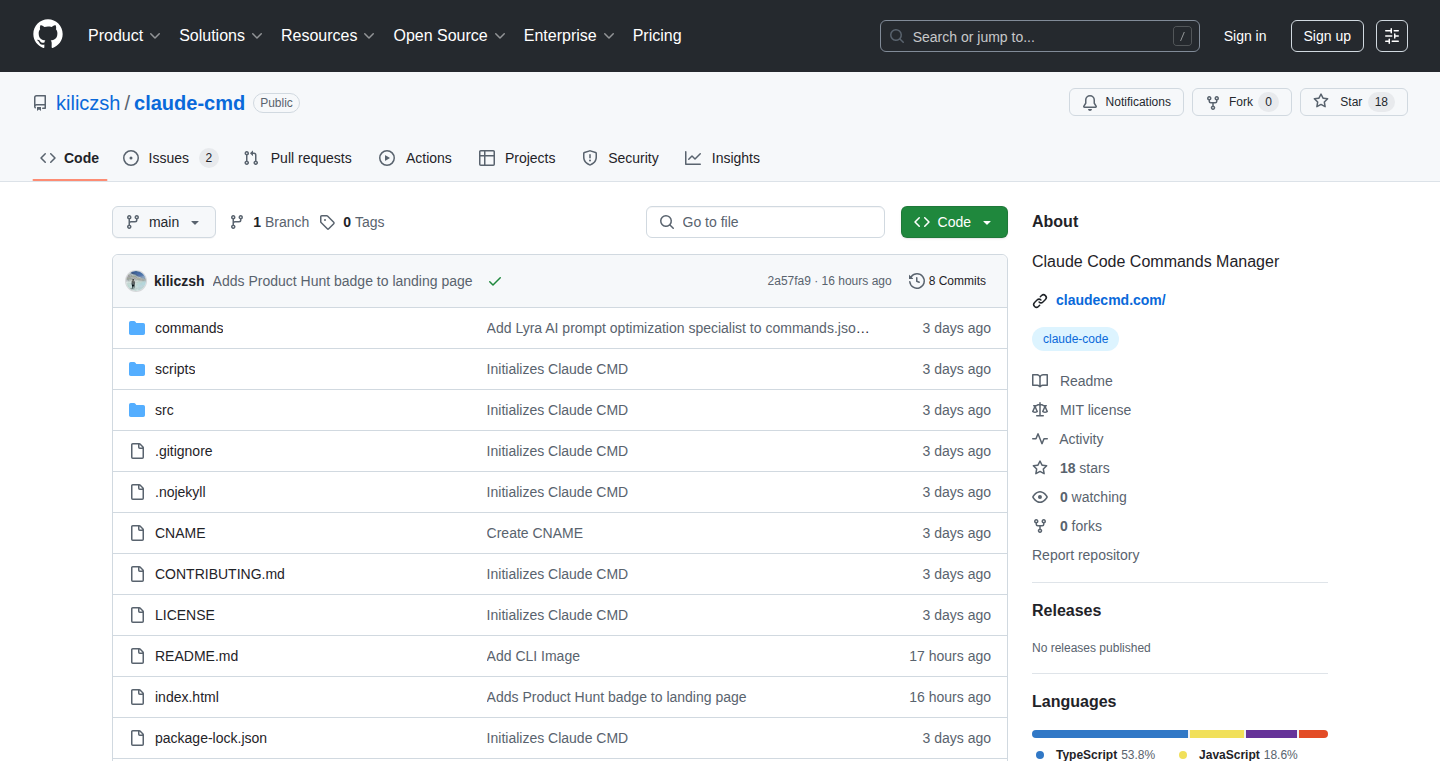Click the src folder icon
The height and width of the screenshot is (761, 1440).
click(x=137, y=410)
